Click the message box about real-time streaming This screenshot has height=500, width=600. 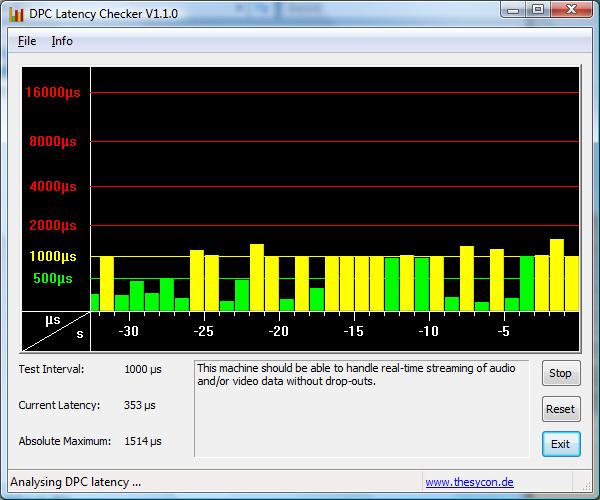(x=361, y=408)
